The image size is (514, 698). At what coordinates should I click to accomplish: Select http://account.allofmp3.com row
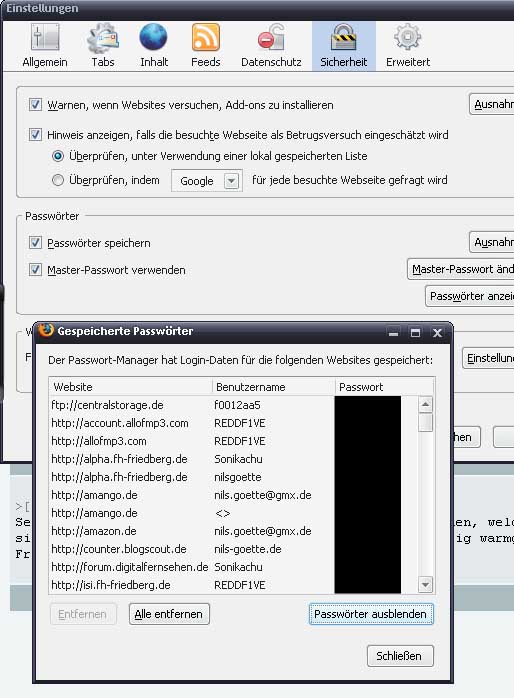[233, 423]
